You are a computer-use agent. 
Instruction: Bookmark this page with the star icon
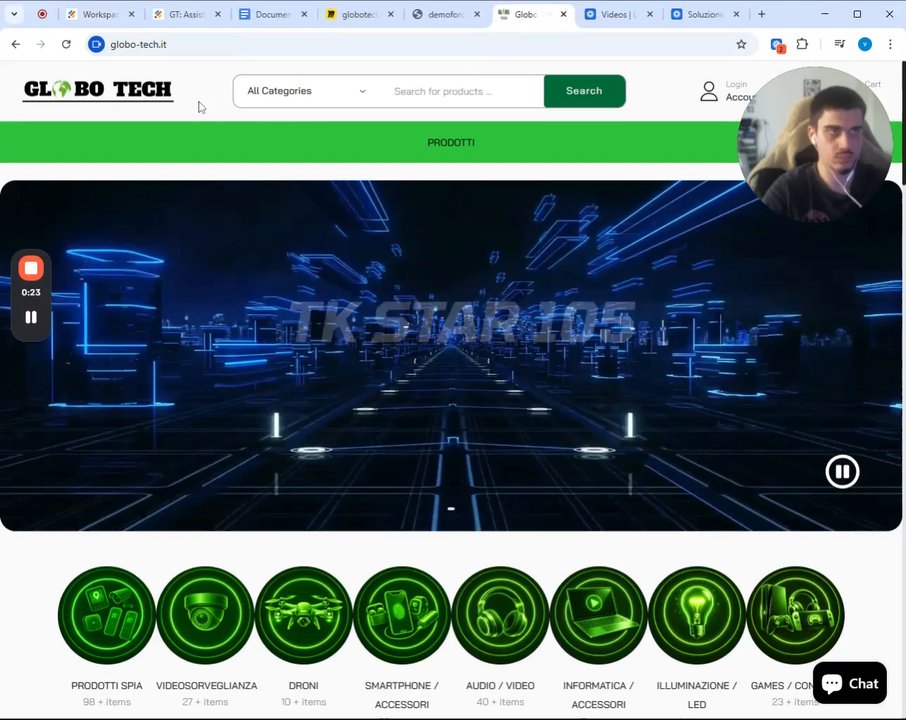(x=741, y=44)
